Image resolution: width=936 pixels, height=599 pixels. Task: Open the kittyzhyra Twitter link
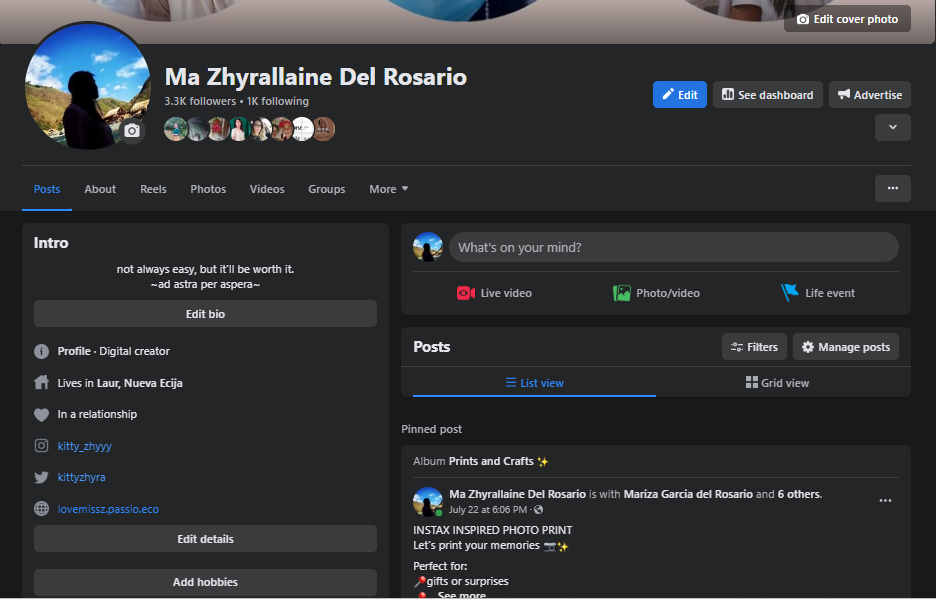pyautogui.click(x=81, y=477)
